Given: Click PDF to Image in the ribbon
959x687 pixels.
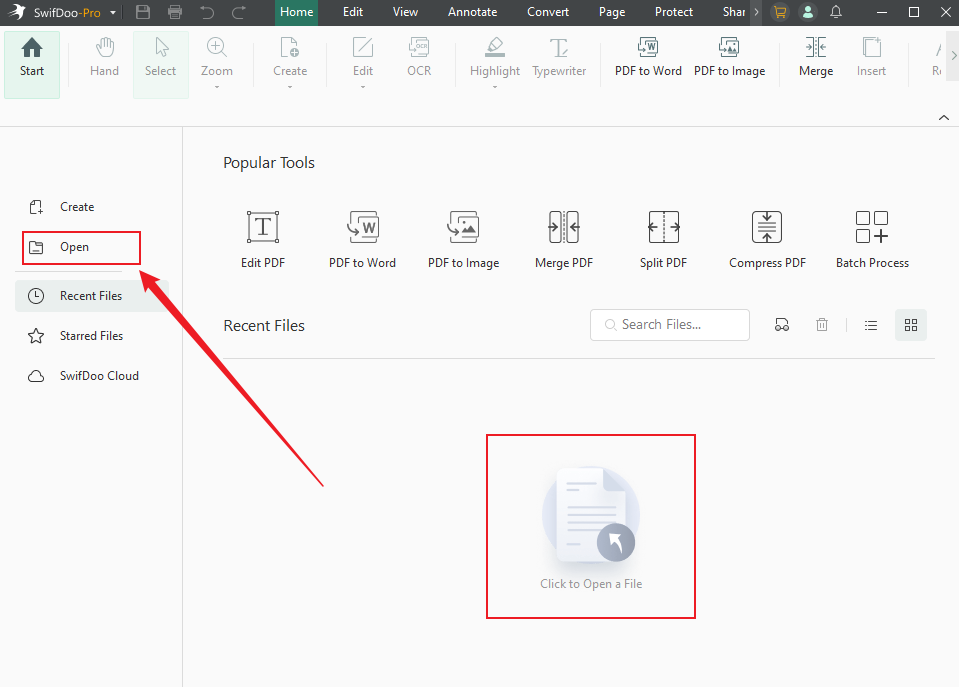Looking at the screenshot, I should 729,57.
